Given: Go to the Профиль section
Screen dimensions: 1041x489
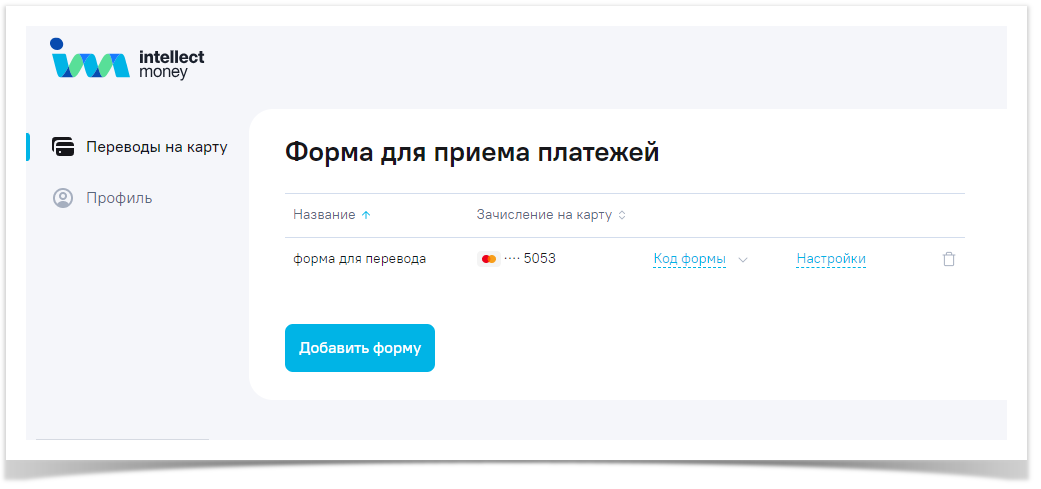Looking at the screenshot, I should [x=119, y=198].
